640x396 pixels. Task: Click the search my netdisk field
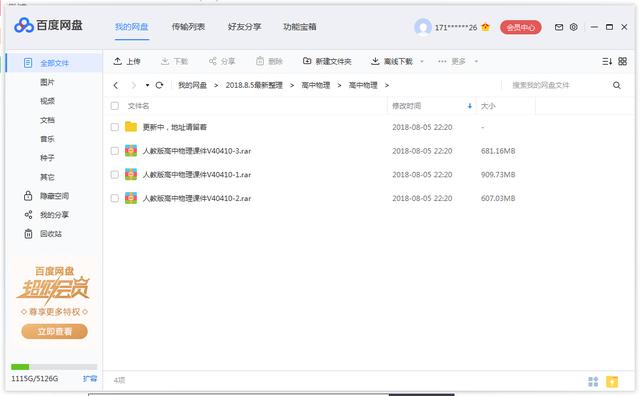click(x=559, y=85)
